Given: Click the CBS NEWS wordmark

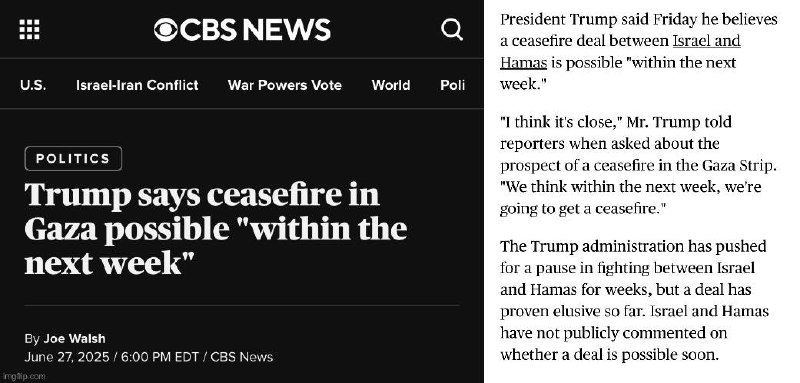Looking at the screenshot, I should [x=255, y=30].
